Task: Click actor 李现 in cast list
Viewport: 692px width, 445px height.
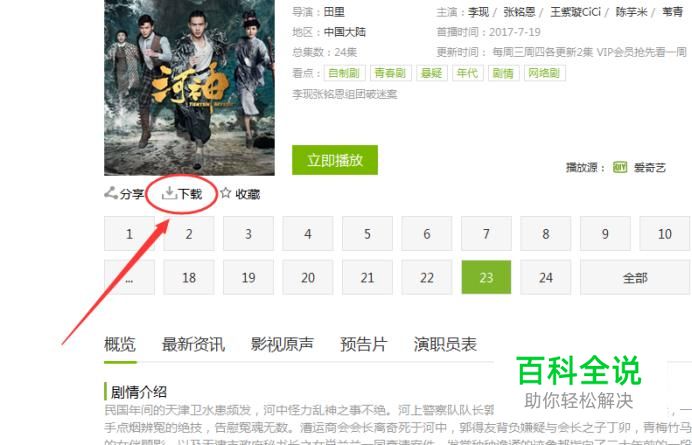Action: click(478, 12)
